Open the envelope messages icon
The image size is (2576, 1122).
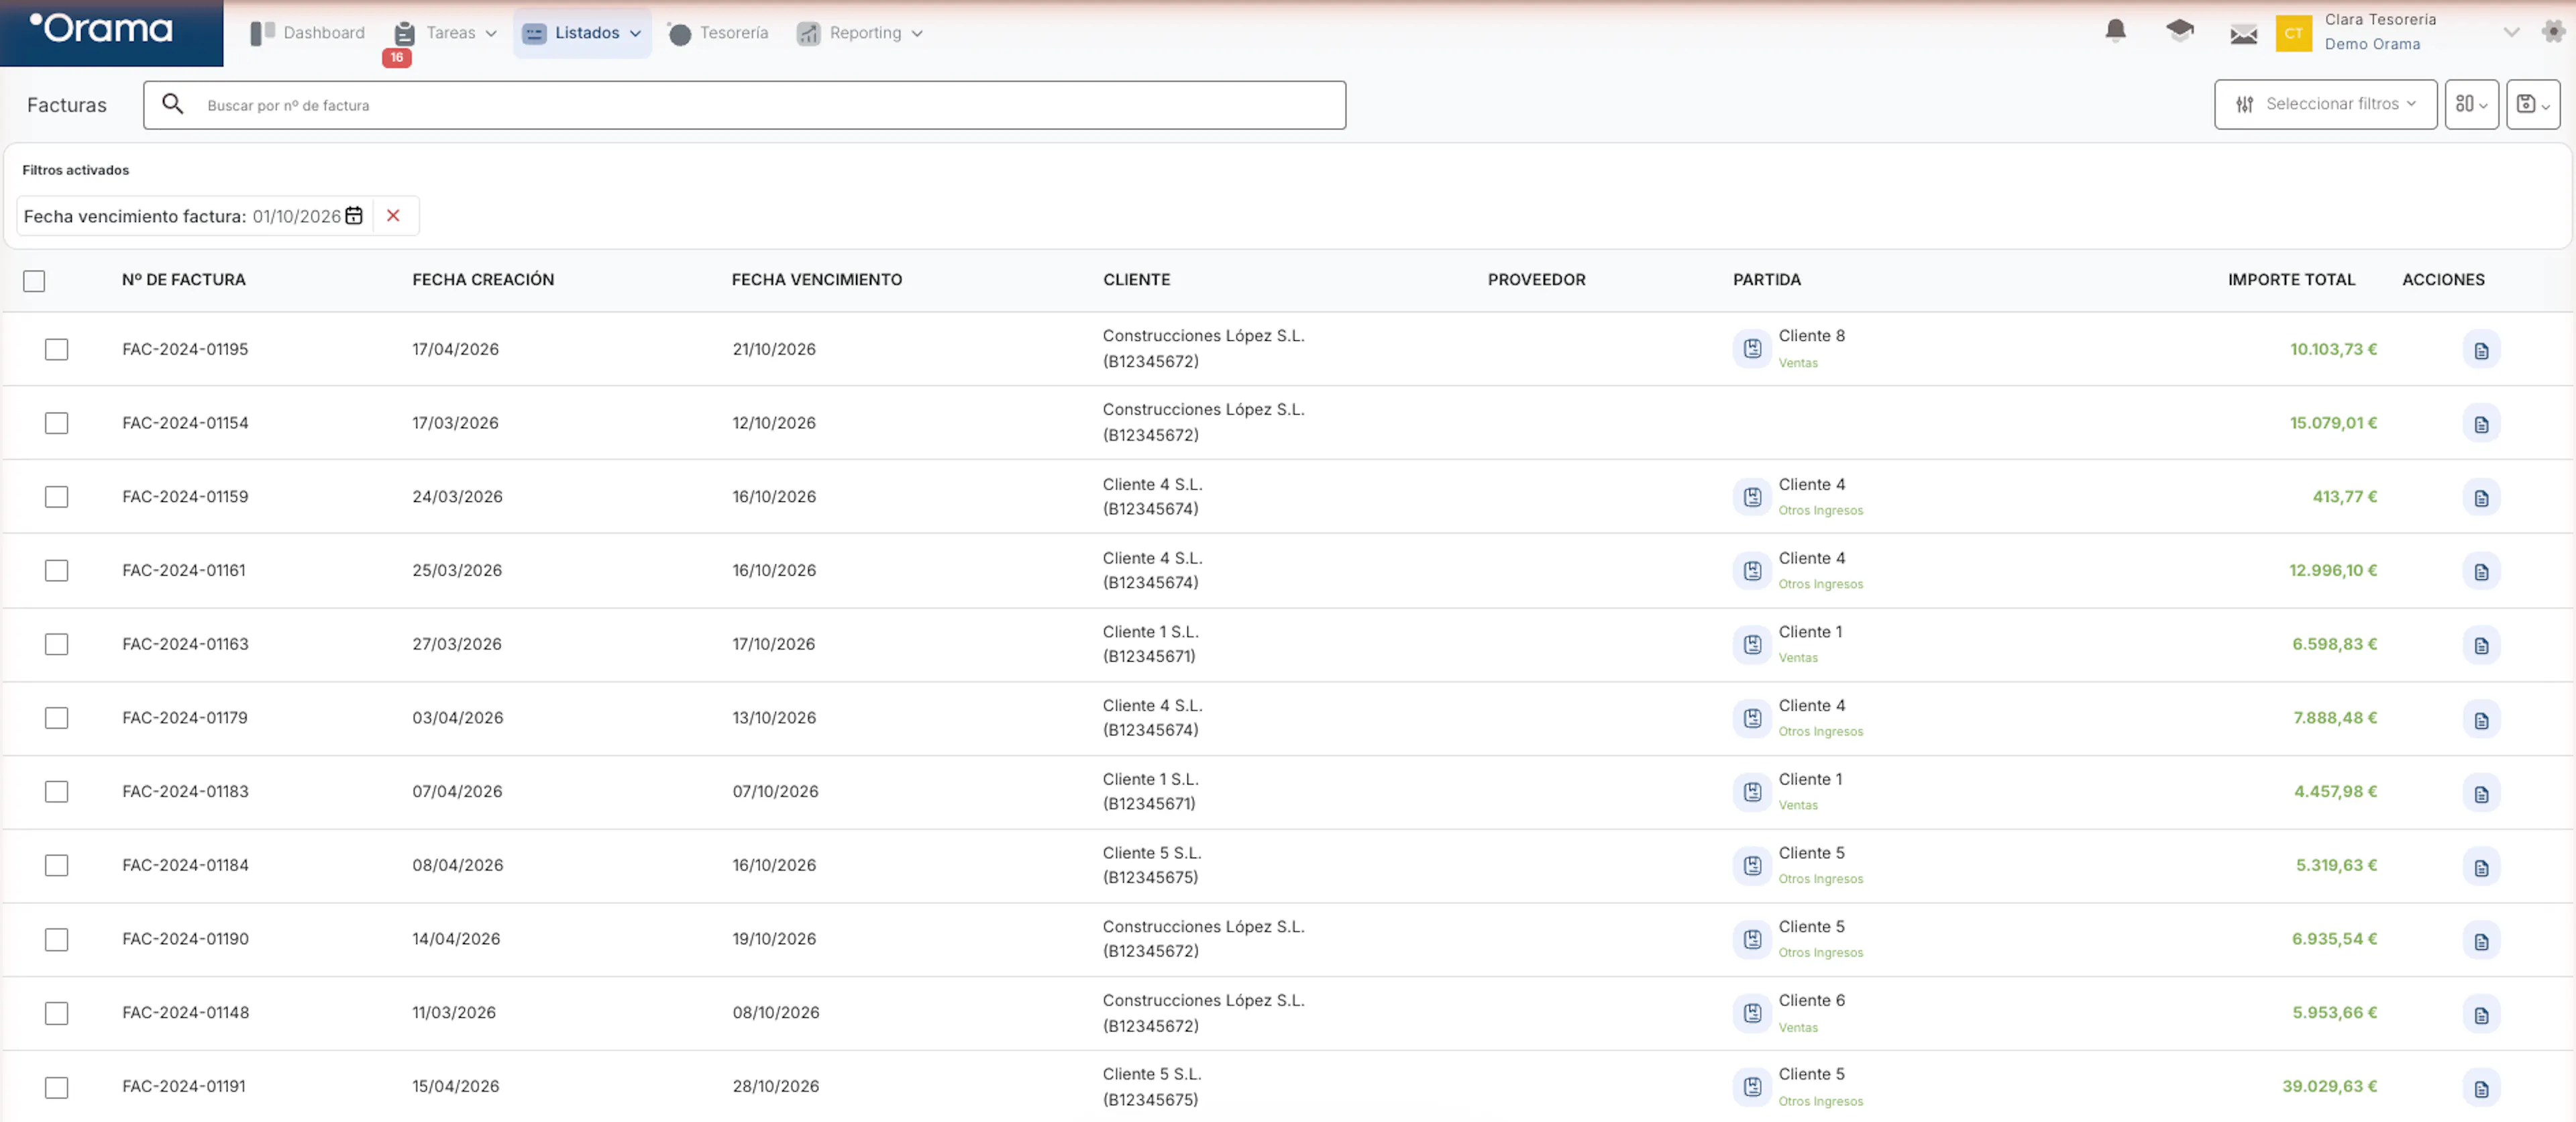click(2243, 34)
